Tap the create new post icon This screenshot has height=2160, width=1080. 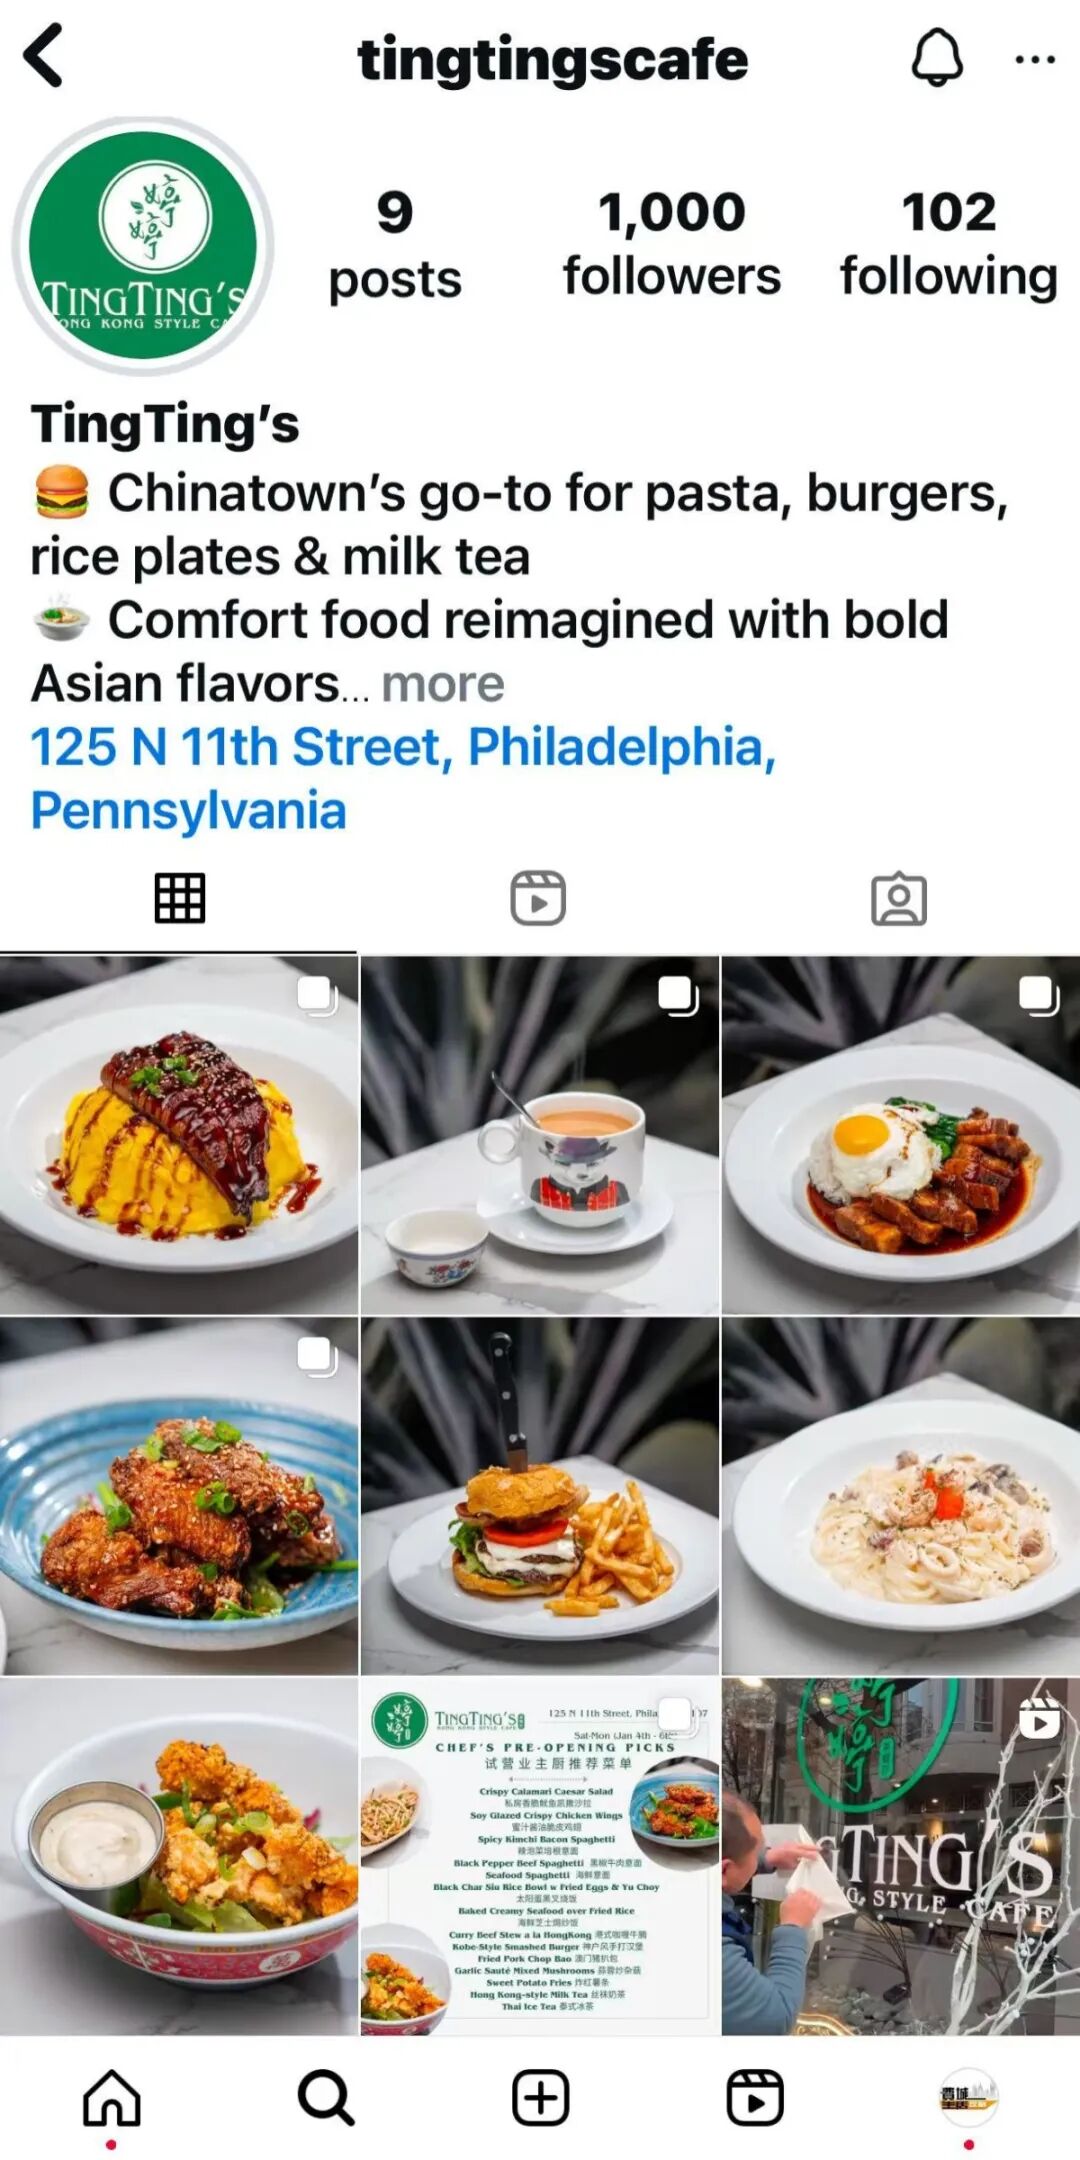point(541,2097)
